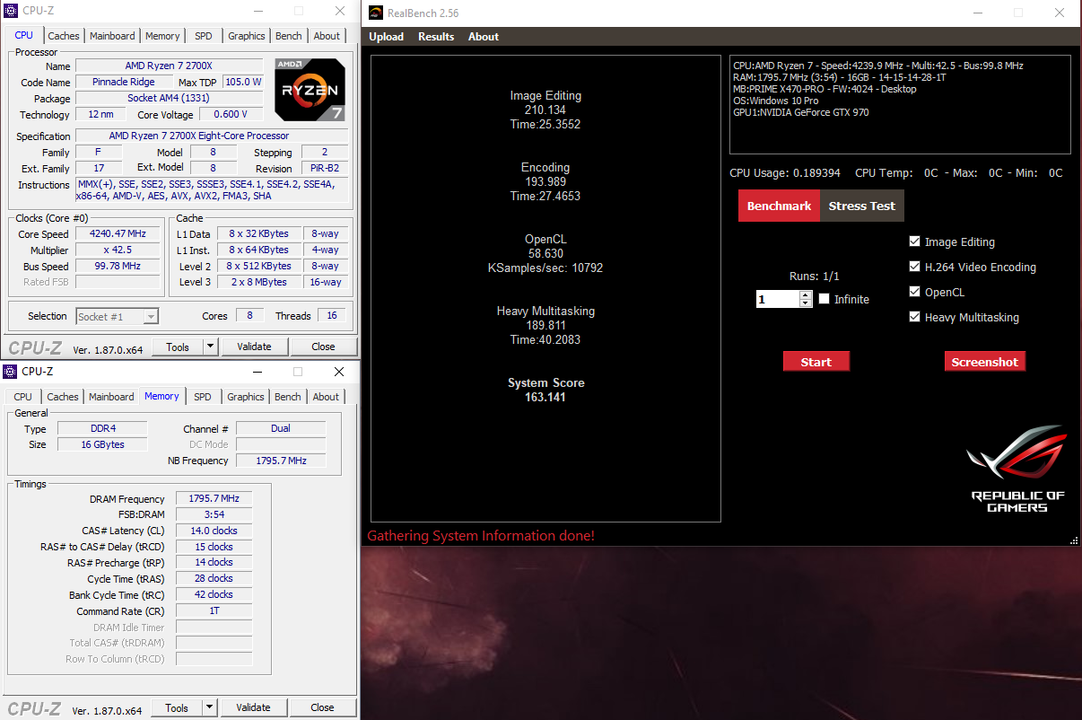Open Mainboard tab in top CPU-Z window
1082x720 pixels.
pyautogui.click(x=112, y=36)
